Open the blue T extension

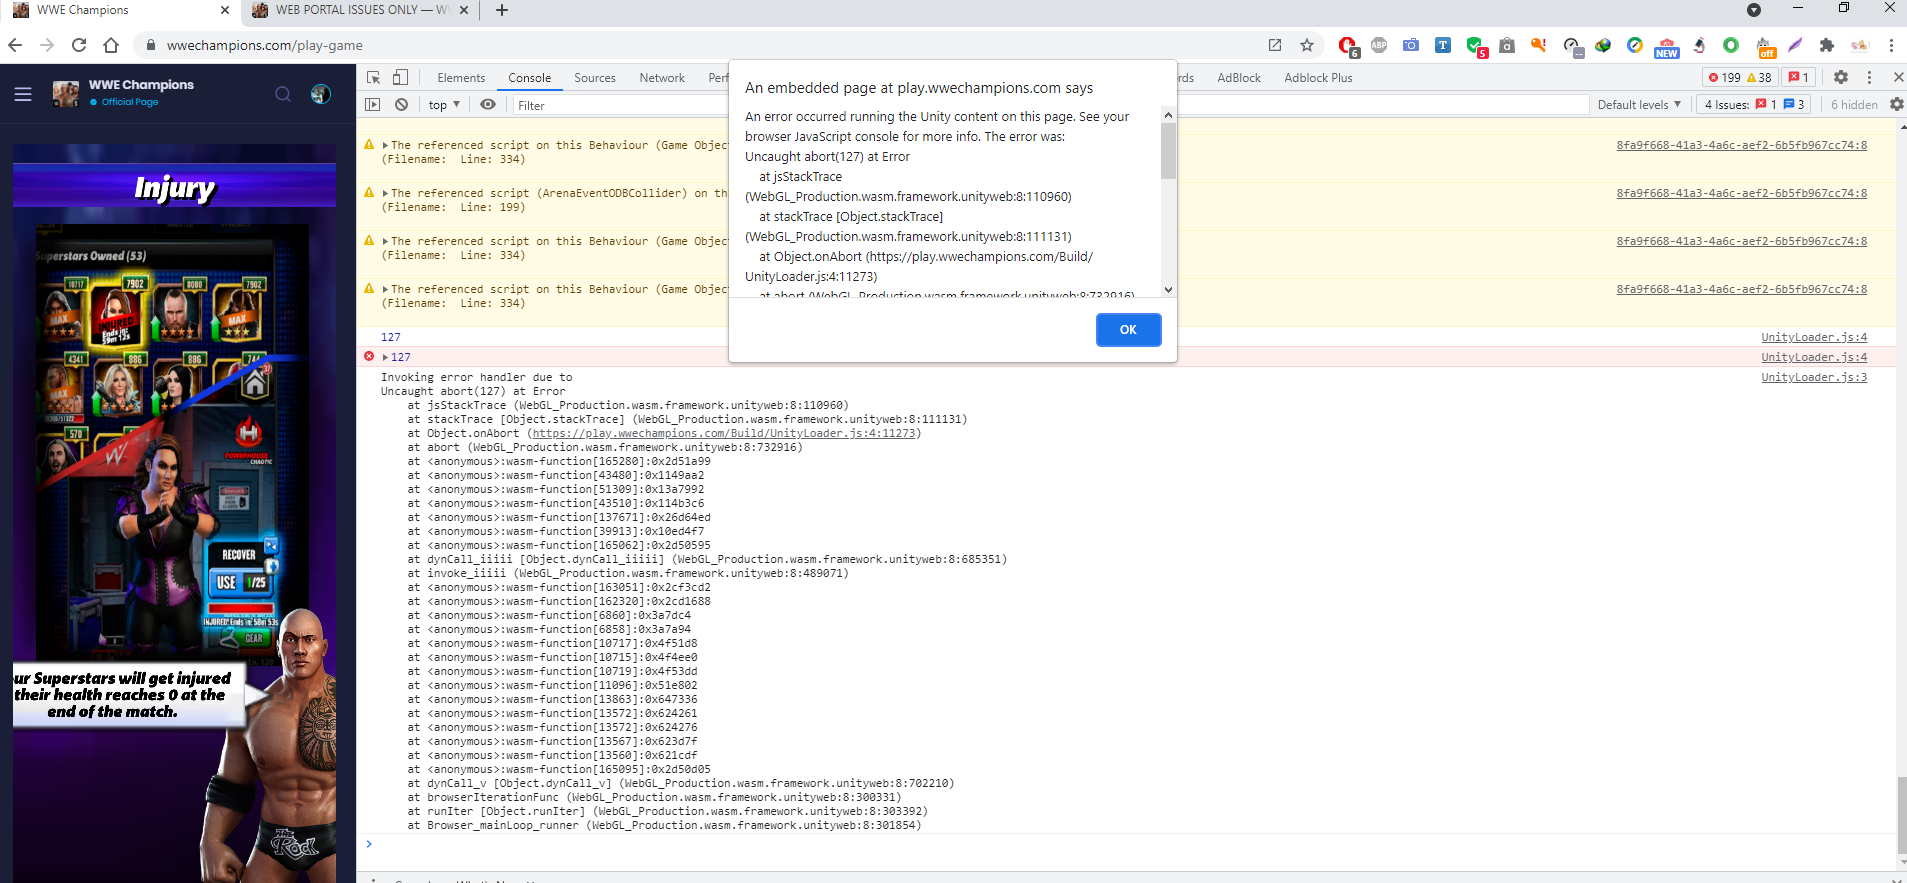1443,45
